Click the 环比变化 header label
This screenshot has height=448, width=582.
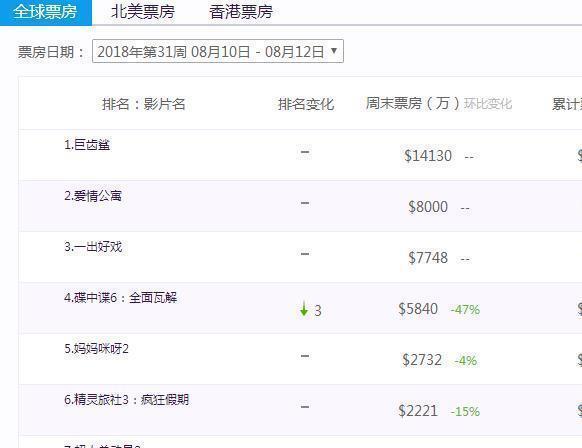(x=488, y=104)
